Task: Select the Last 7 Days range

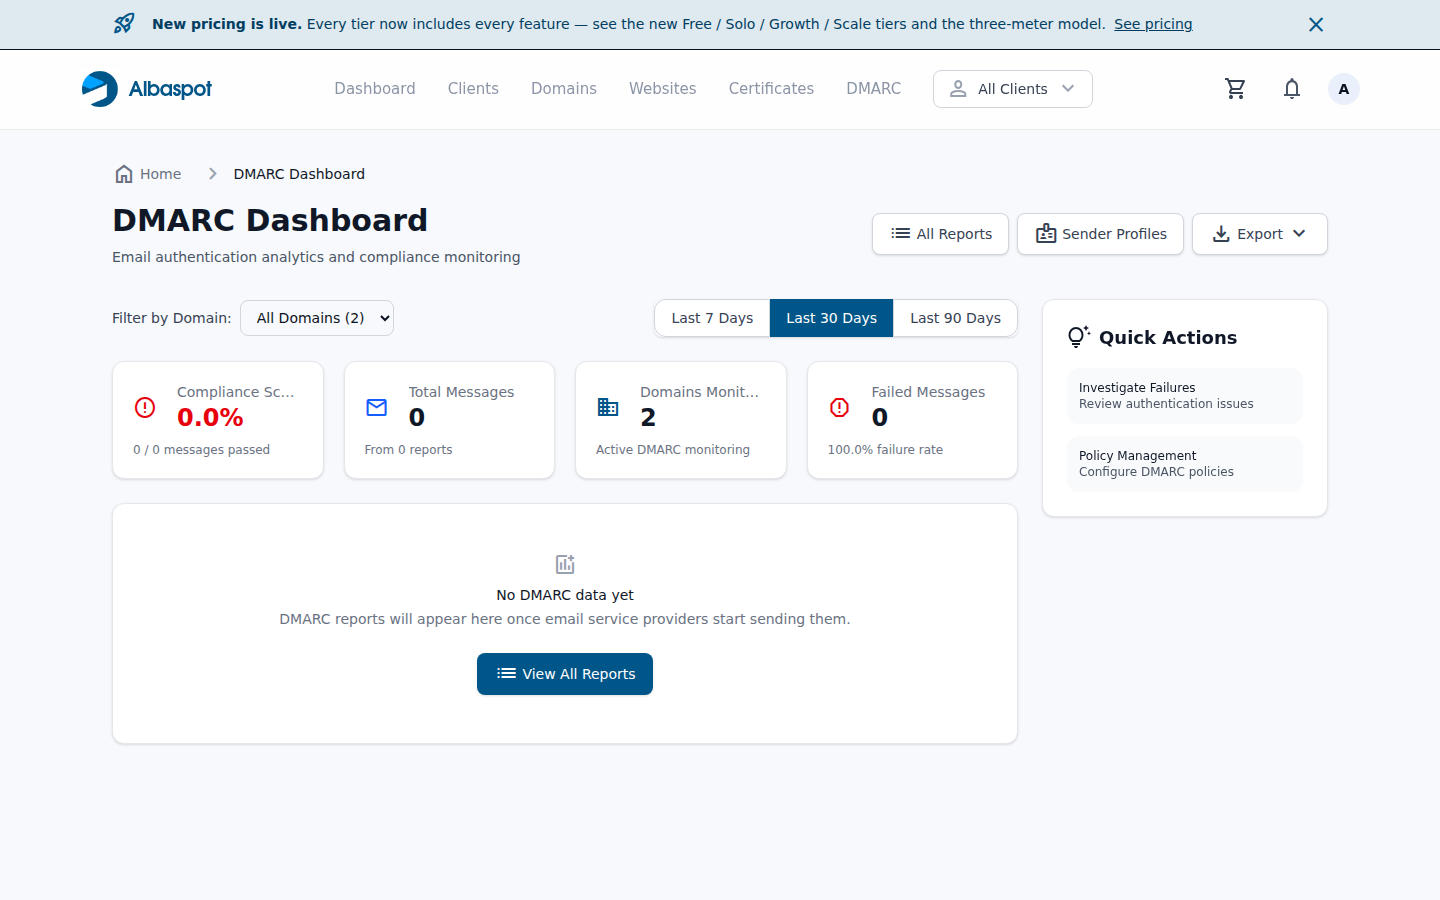Action: [712, 318]
